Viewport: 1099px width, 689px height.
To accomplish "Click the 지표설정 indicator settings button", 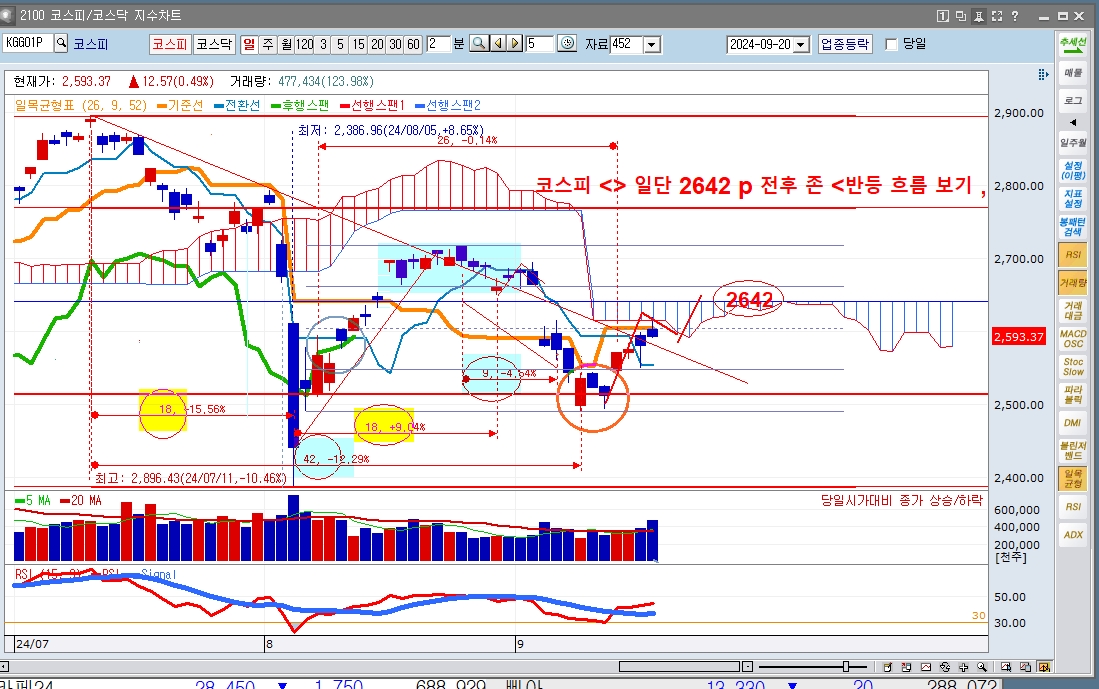I will 1073,198.
